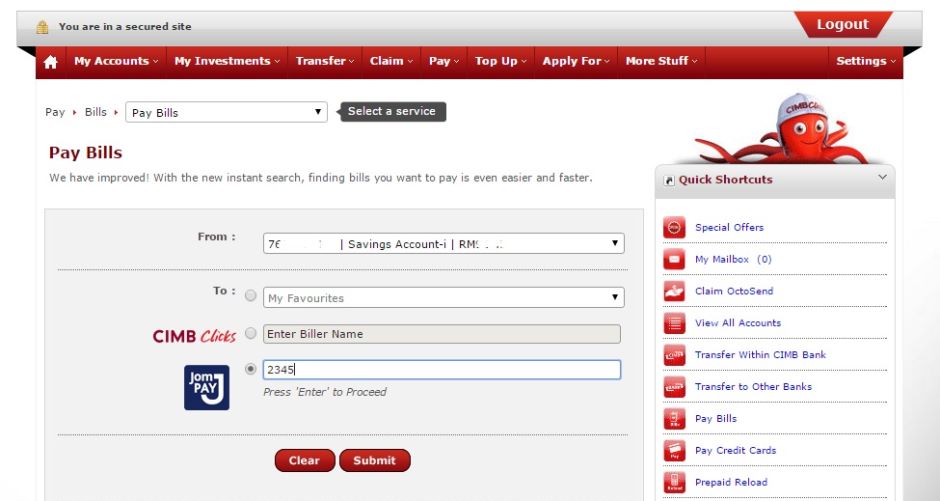Open the Top Up menu
This screenshot has height=501, width=940.
[501, 61]
